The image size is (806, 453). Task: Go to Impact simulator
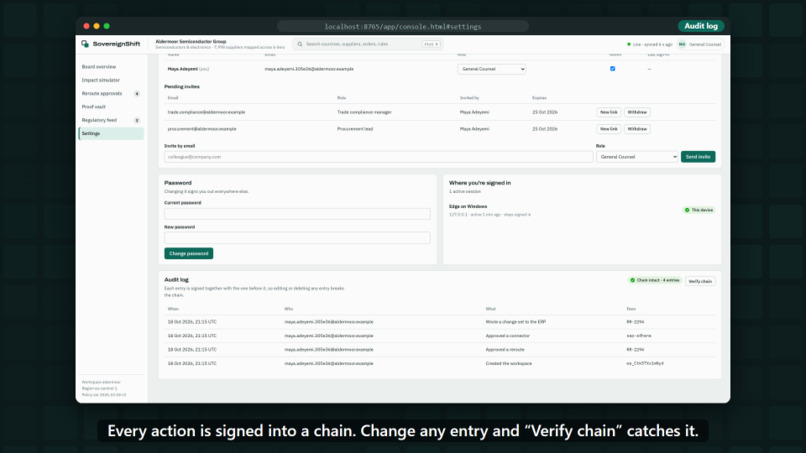101,80
